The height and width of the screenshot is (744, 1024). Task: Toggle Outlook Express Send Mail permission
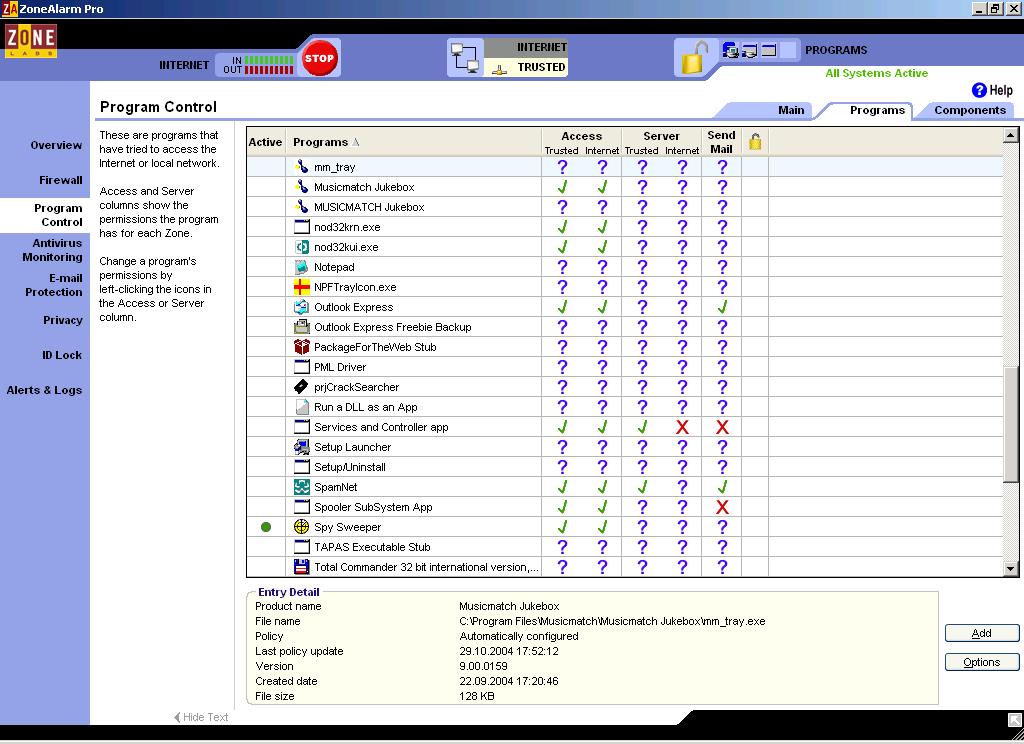point(722,307)
